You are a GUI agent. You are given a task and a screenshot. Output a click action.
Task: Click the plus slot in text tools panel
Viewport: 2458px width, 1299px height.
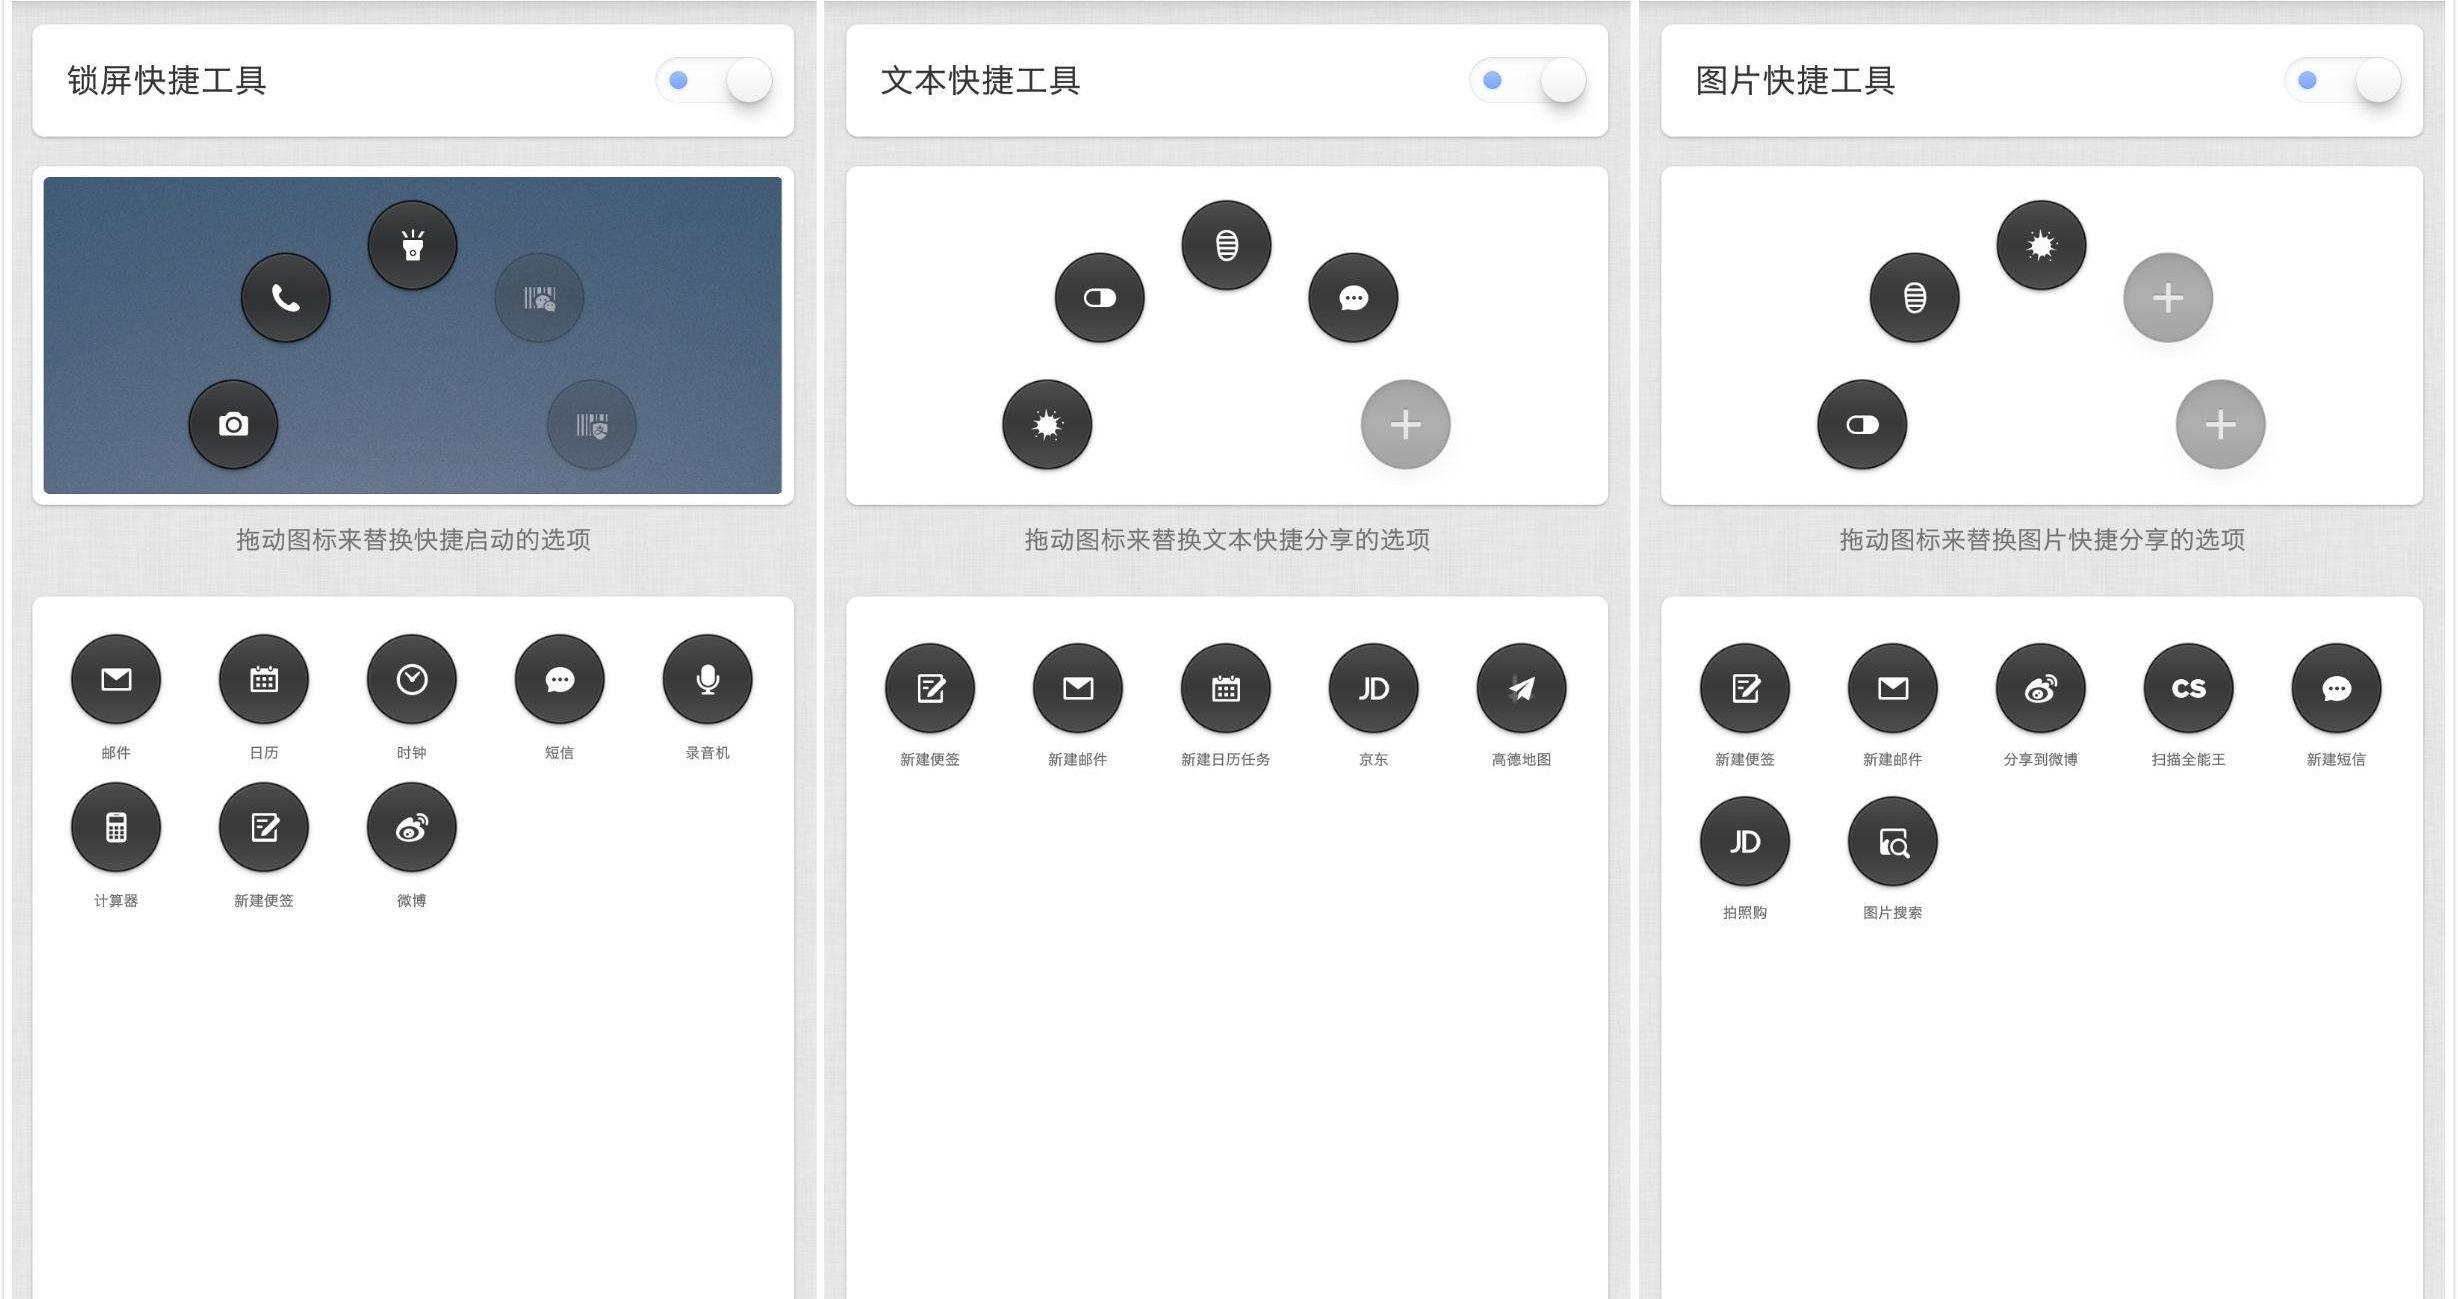click(1406, 424)
